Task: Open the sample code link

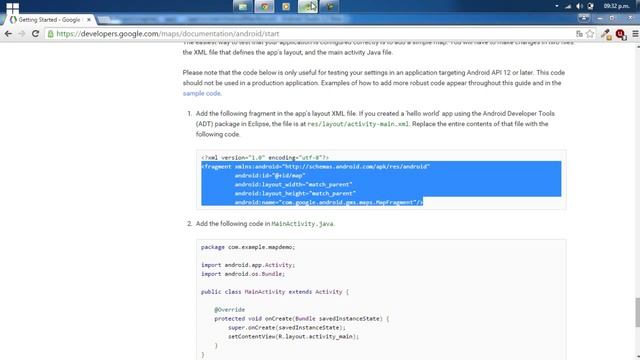Action: (202, 93)
